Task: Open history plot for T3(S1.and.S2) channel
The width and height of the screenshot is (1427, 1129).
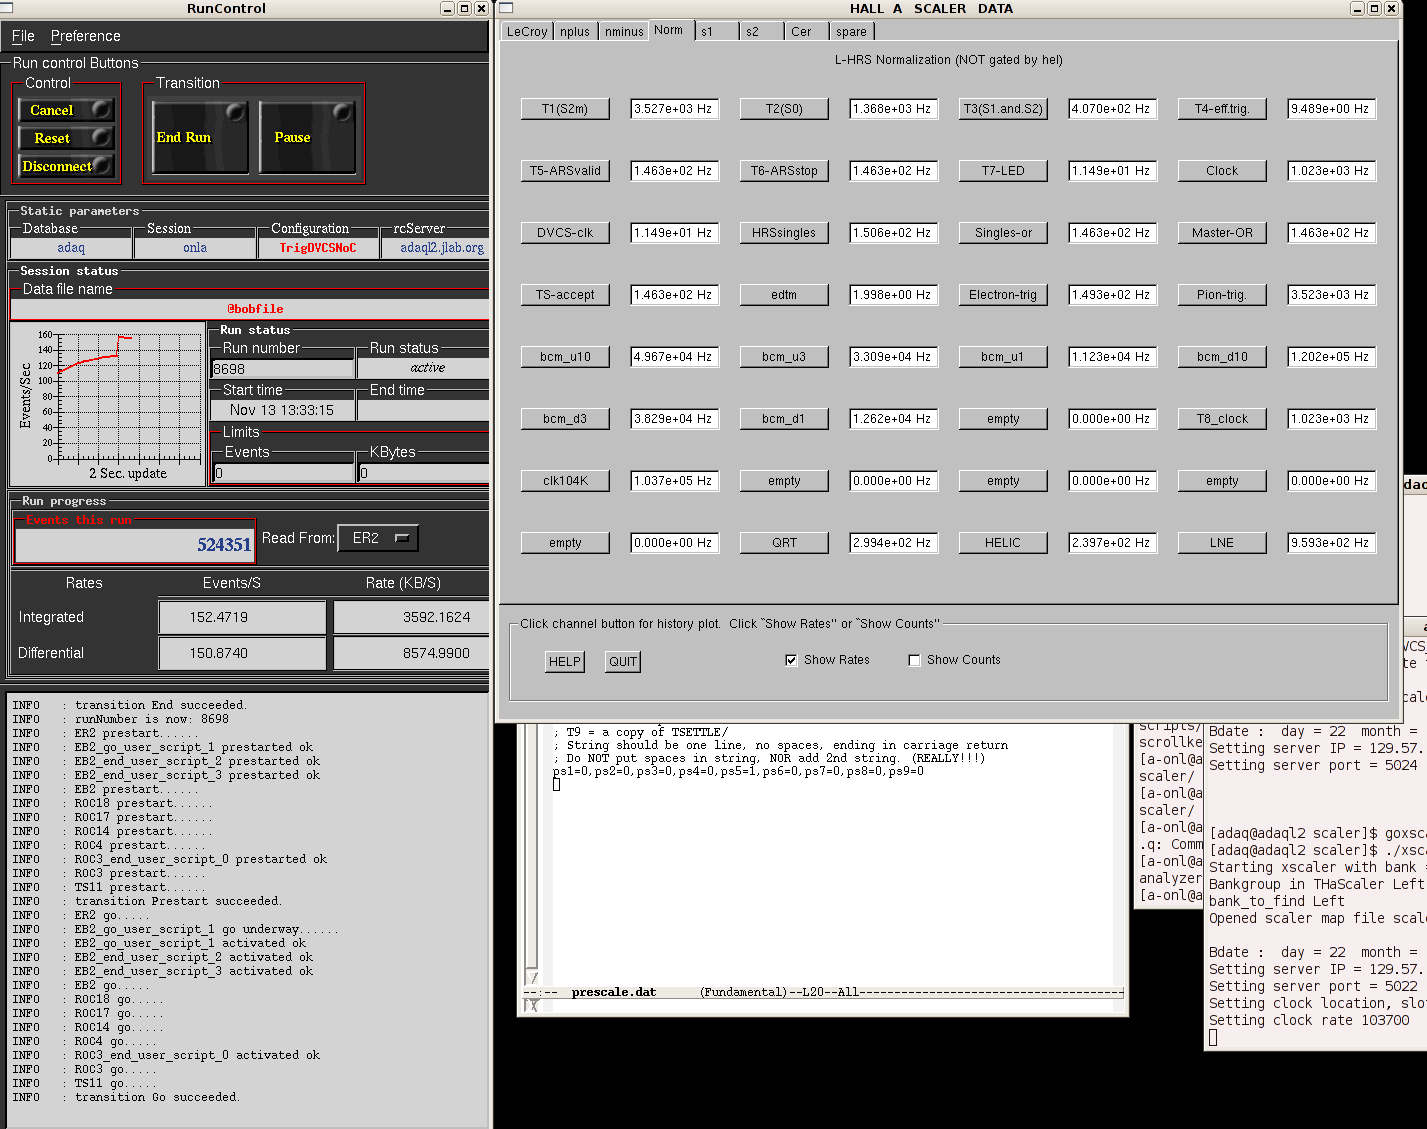Action: click(1003, 109)
